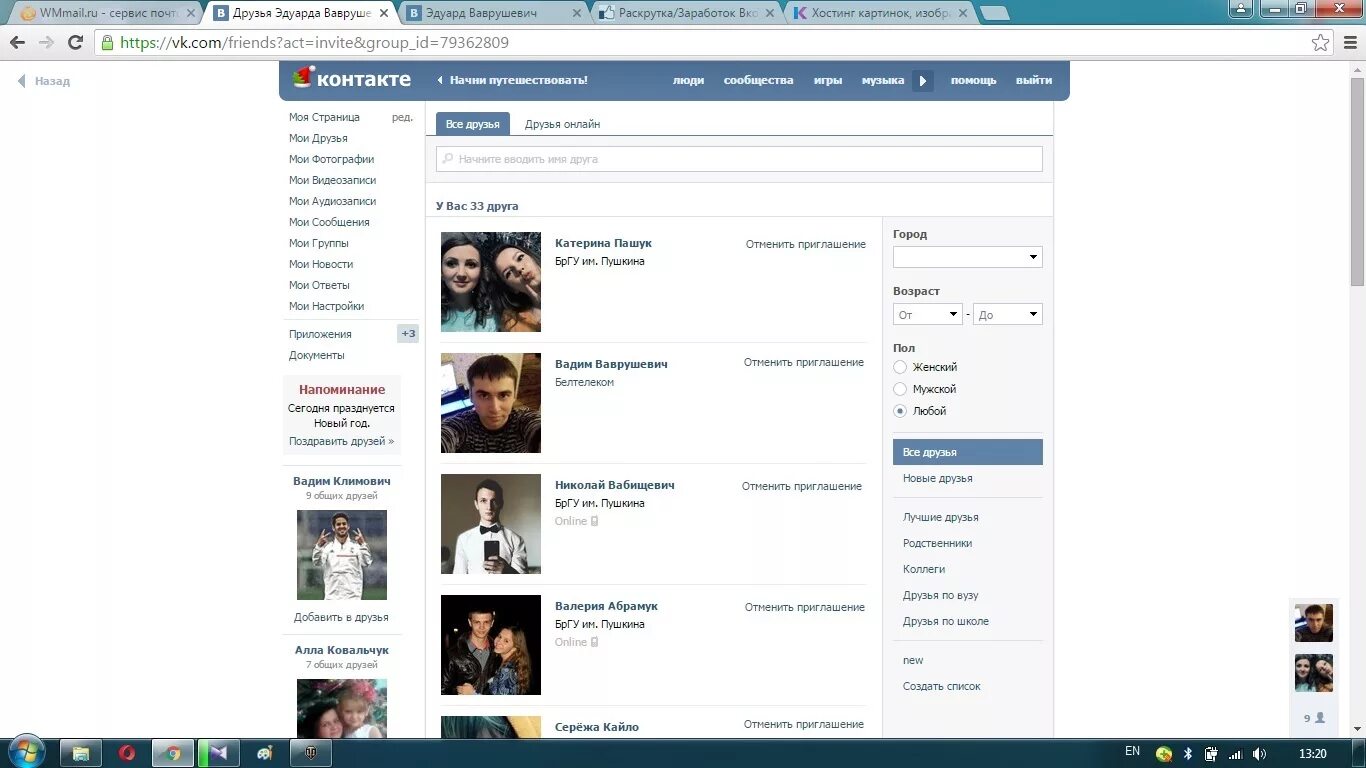This screenshot has width=1366, height=768.
Task: Select Любой gender radio button
Action: [x=900, y=411]
